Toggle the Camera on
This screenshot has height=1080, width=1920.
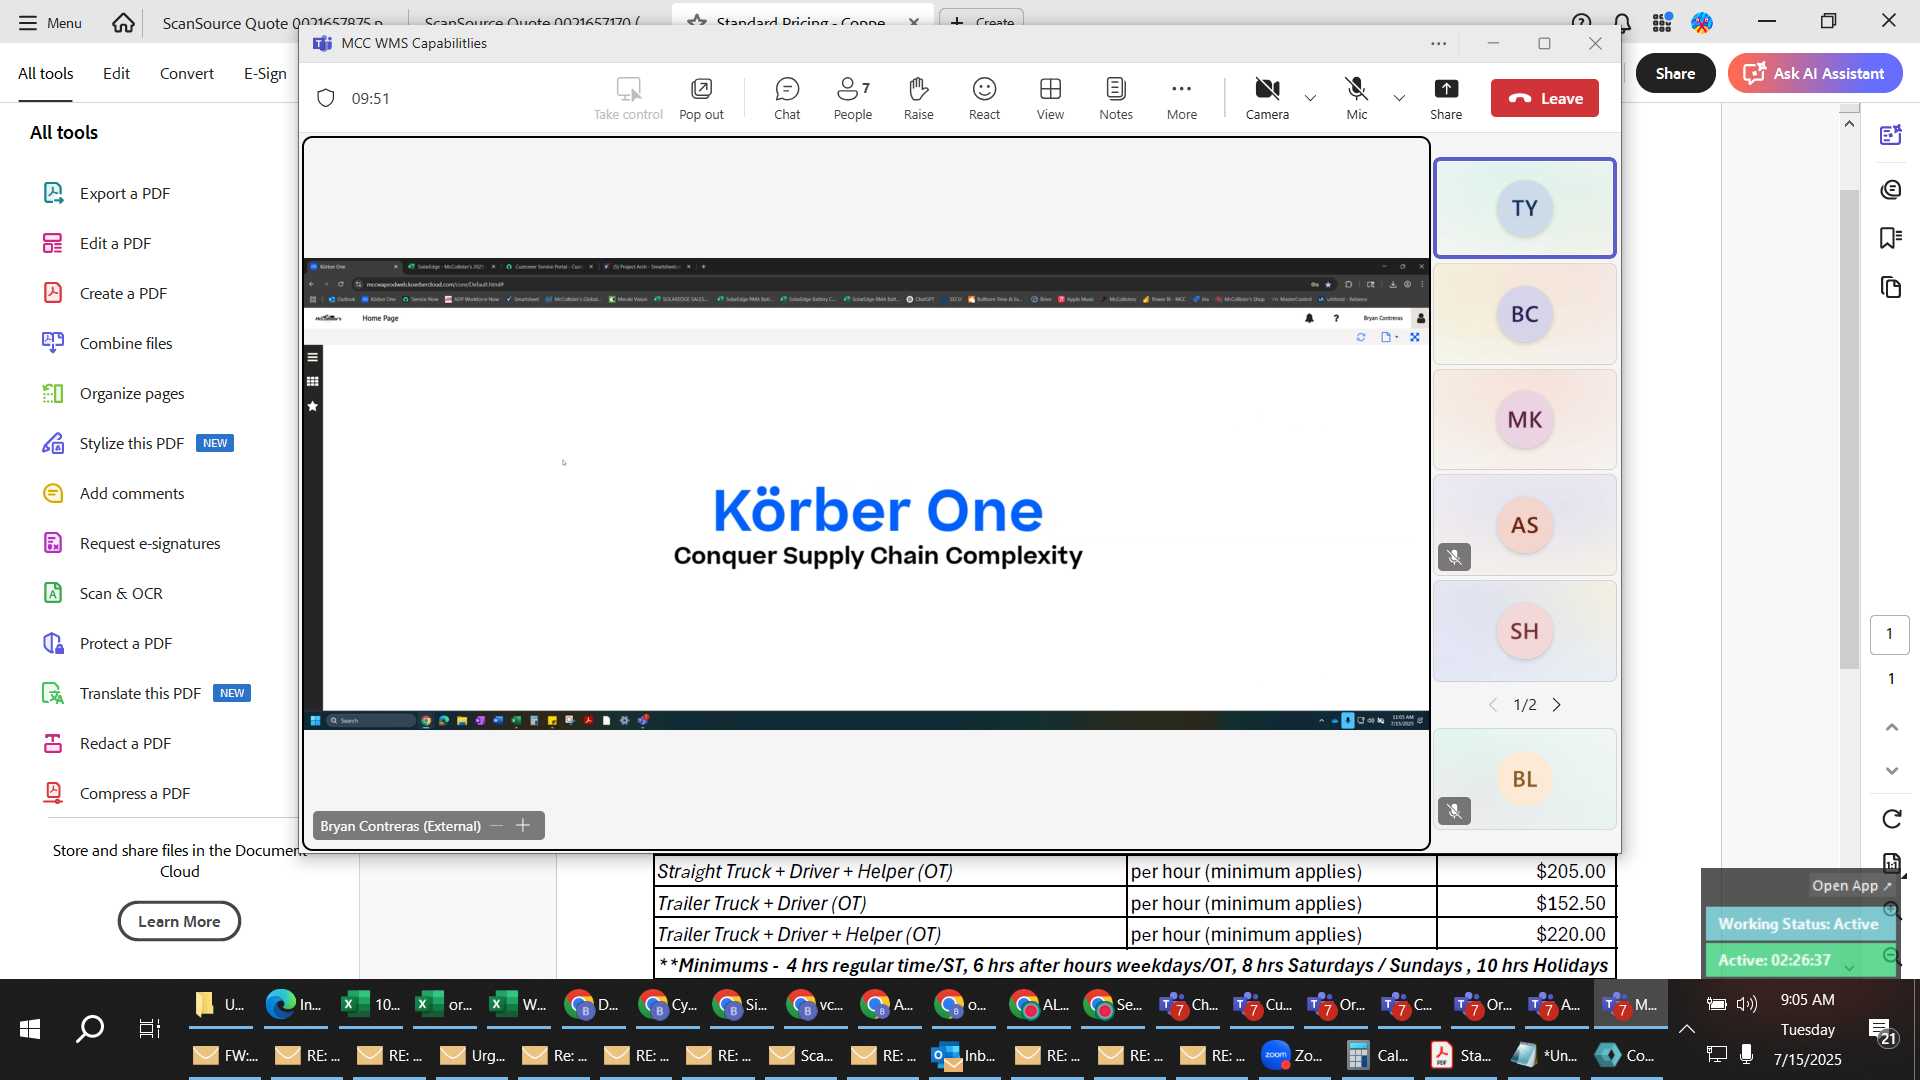click(1267, 98)
